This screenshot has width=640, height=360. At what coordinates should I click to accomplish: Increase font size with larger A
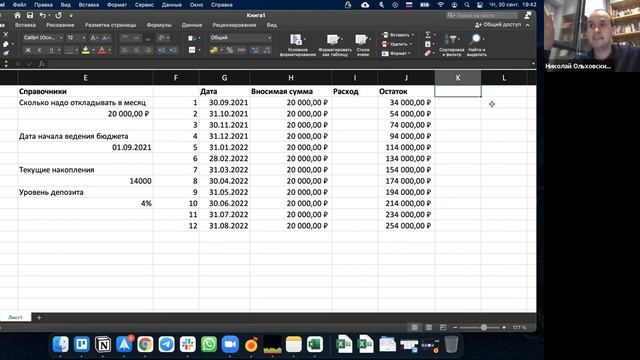tap(93, 38)
